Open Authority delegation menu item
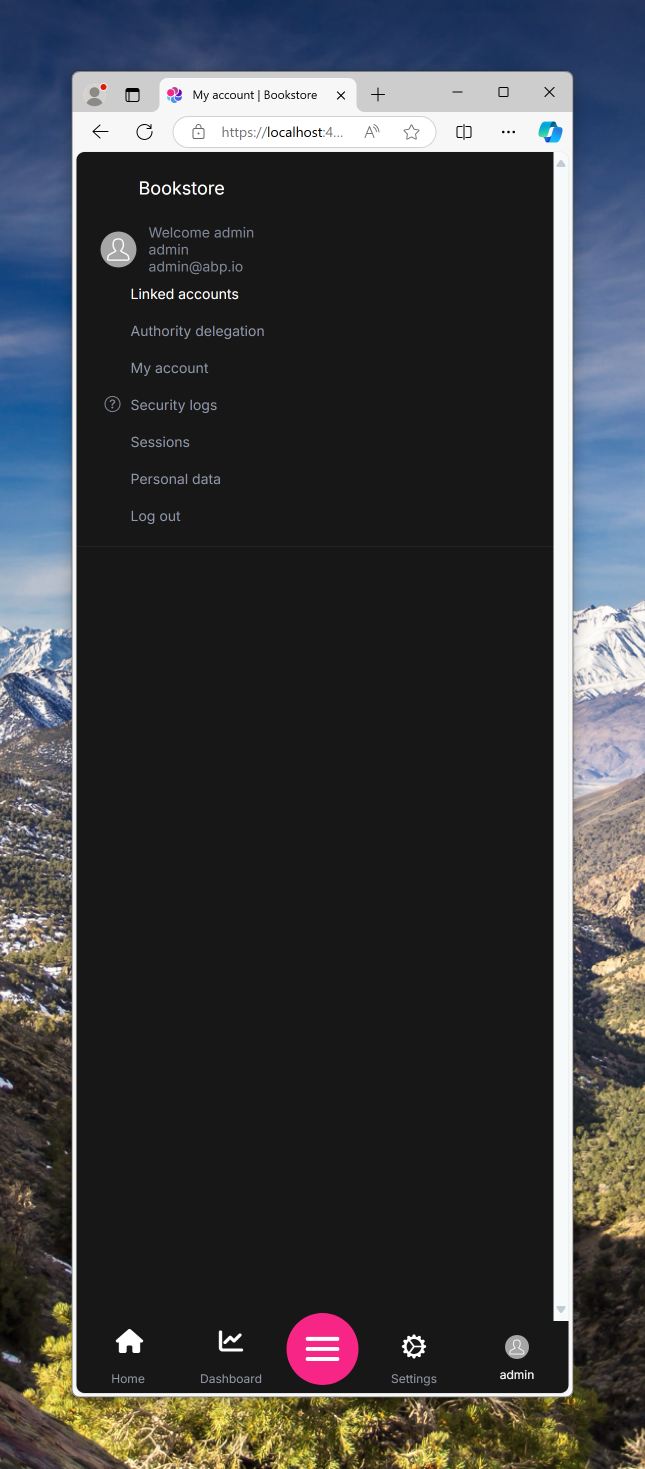Viewport: 645px width, 1469px height. 198,331
